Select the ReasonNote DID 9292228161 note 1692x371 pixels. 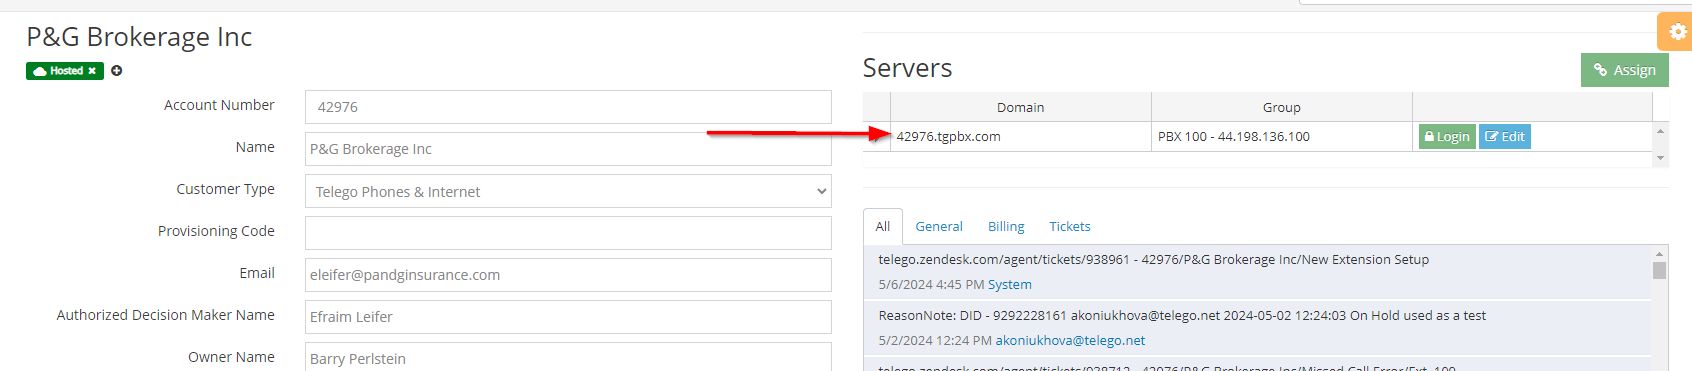1258,328
